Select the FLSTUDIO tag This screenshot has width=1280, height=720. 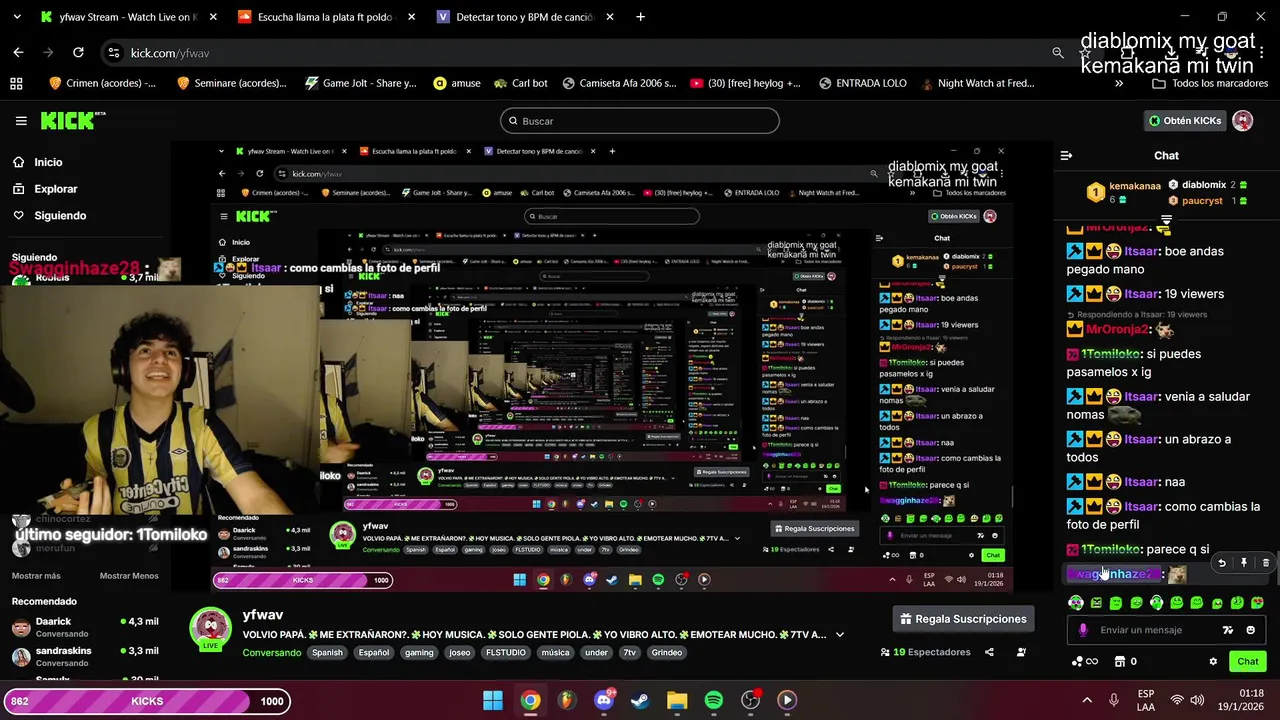506,653
